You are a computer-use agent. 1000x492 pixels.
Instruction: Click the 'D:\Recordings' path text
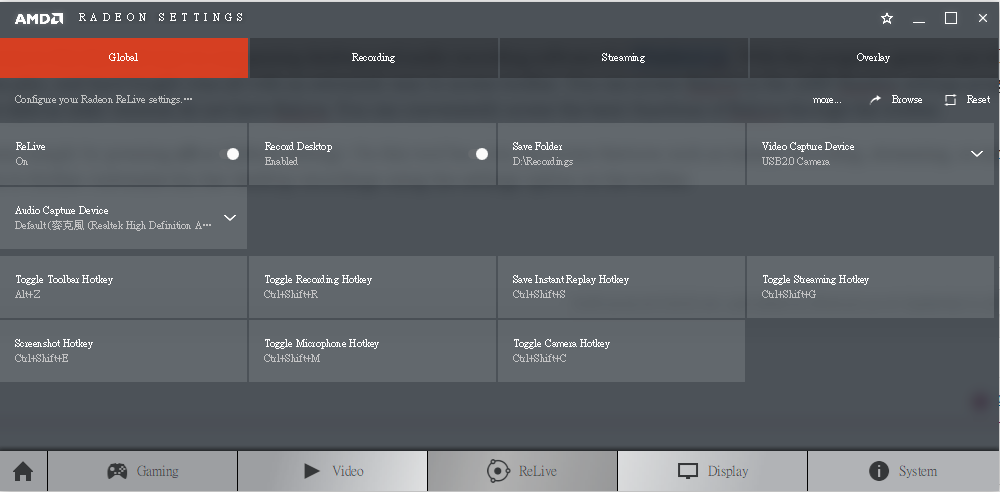[543, 161]
